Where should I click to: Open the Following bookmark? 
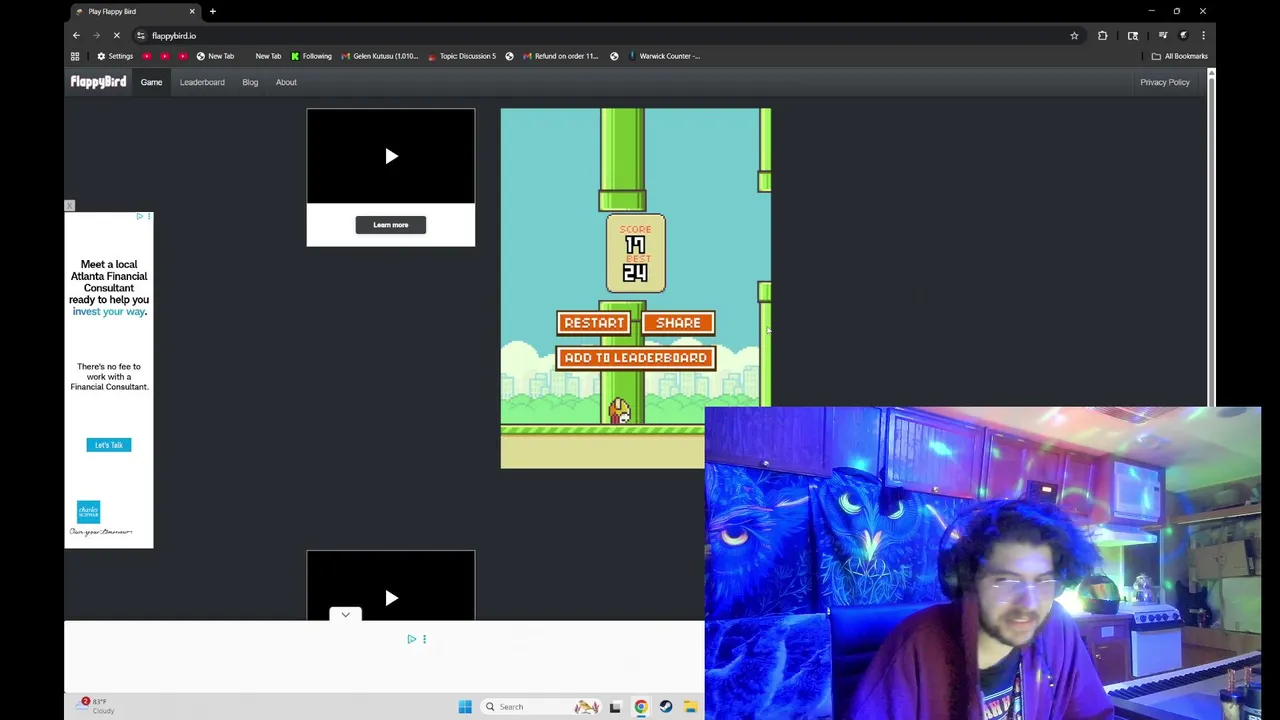point(311,56)
